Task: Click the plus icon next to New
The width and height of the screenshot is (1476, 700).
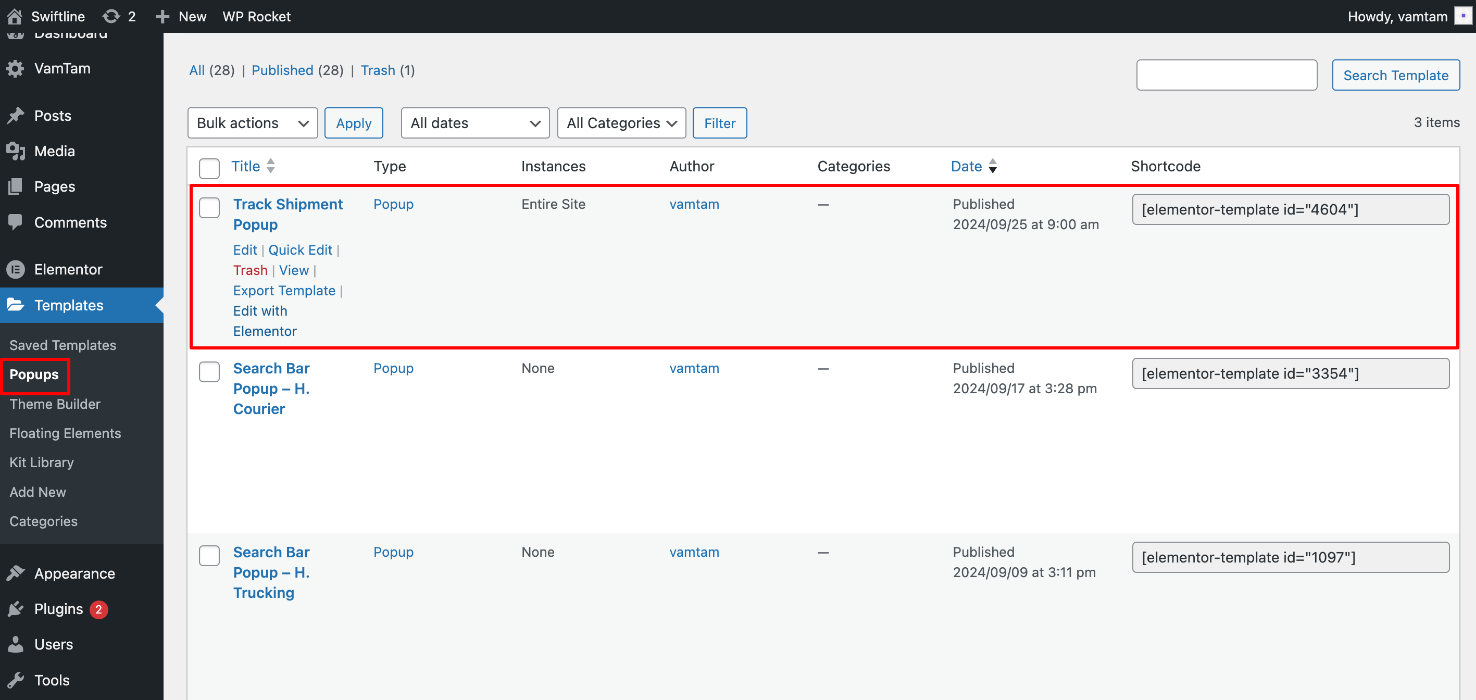Action: pos(163,16)
